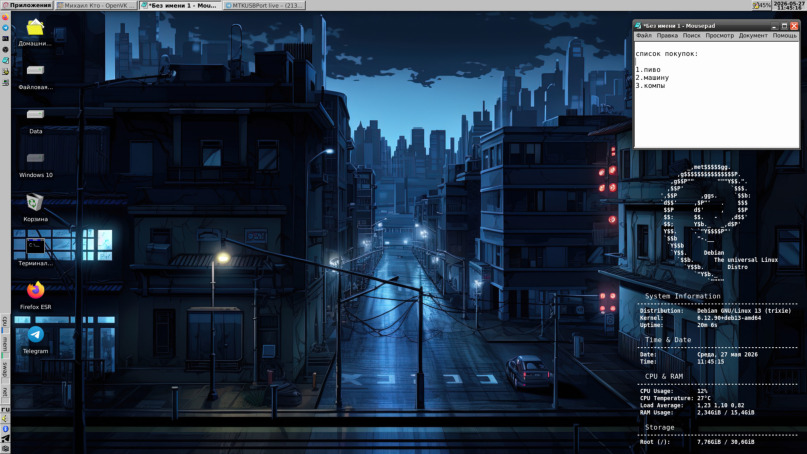
Task: Click the net traffic monitor
Action: tap(5, 394)
